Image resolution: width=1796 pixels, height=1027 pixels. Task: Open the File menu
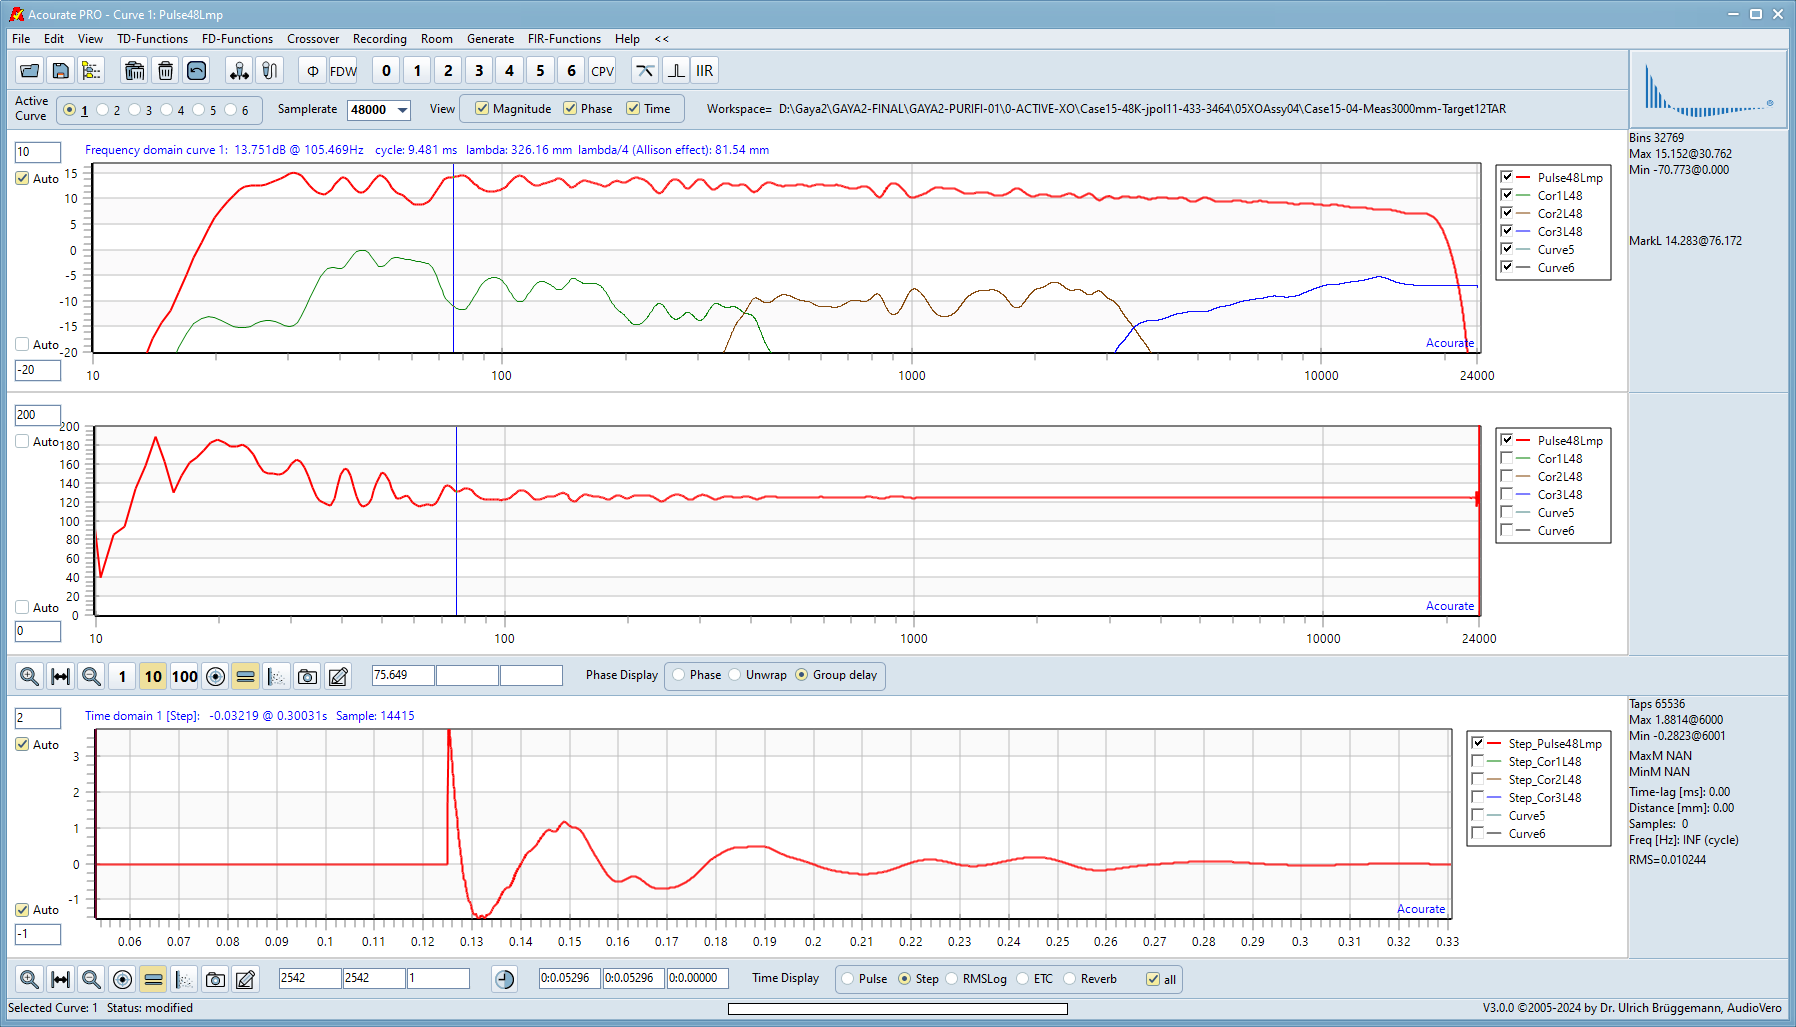tap(21, 39)
